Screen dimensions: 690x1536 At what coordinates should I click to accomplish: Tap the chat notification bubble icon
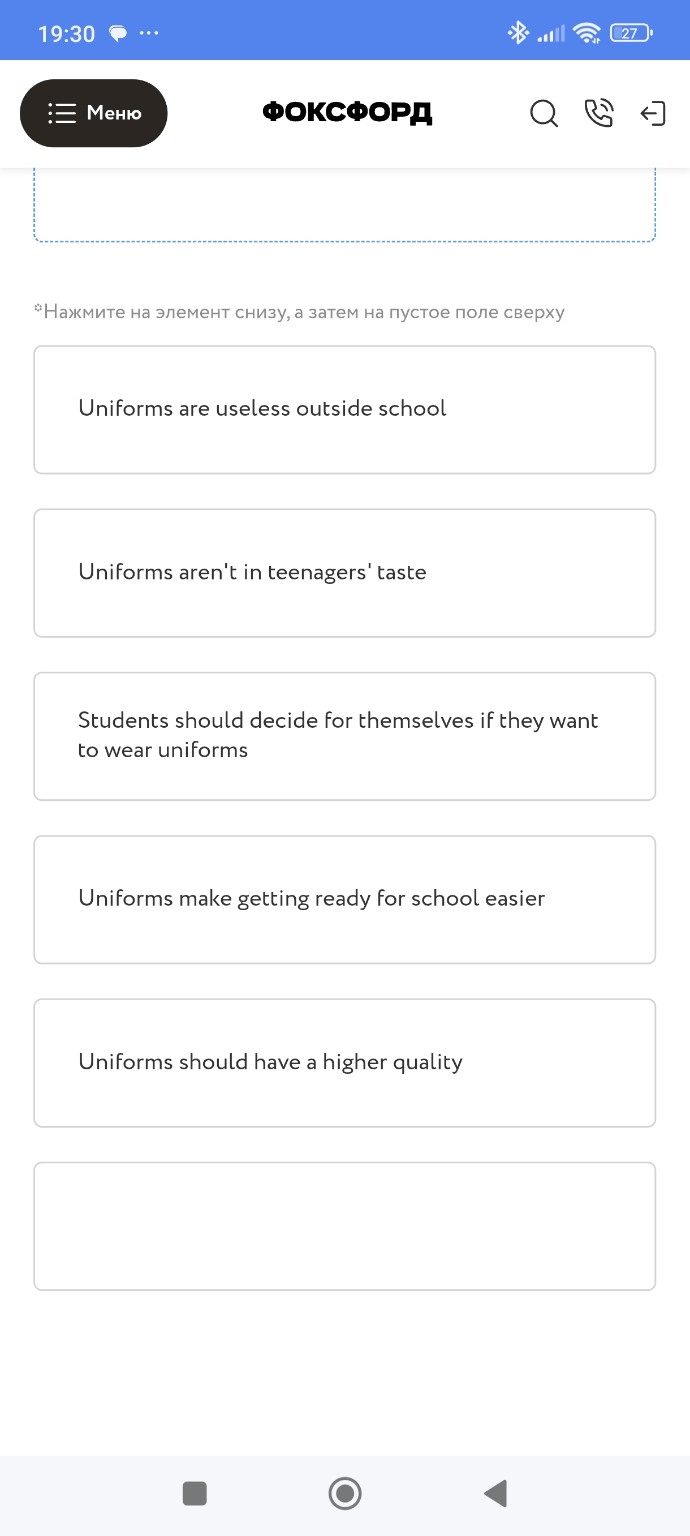tap(118, 33)
